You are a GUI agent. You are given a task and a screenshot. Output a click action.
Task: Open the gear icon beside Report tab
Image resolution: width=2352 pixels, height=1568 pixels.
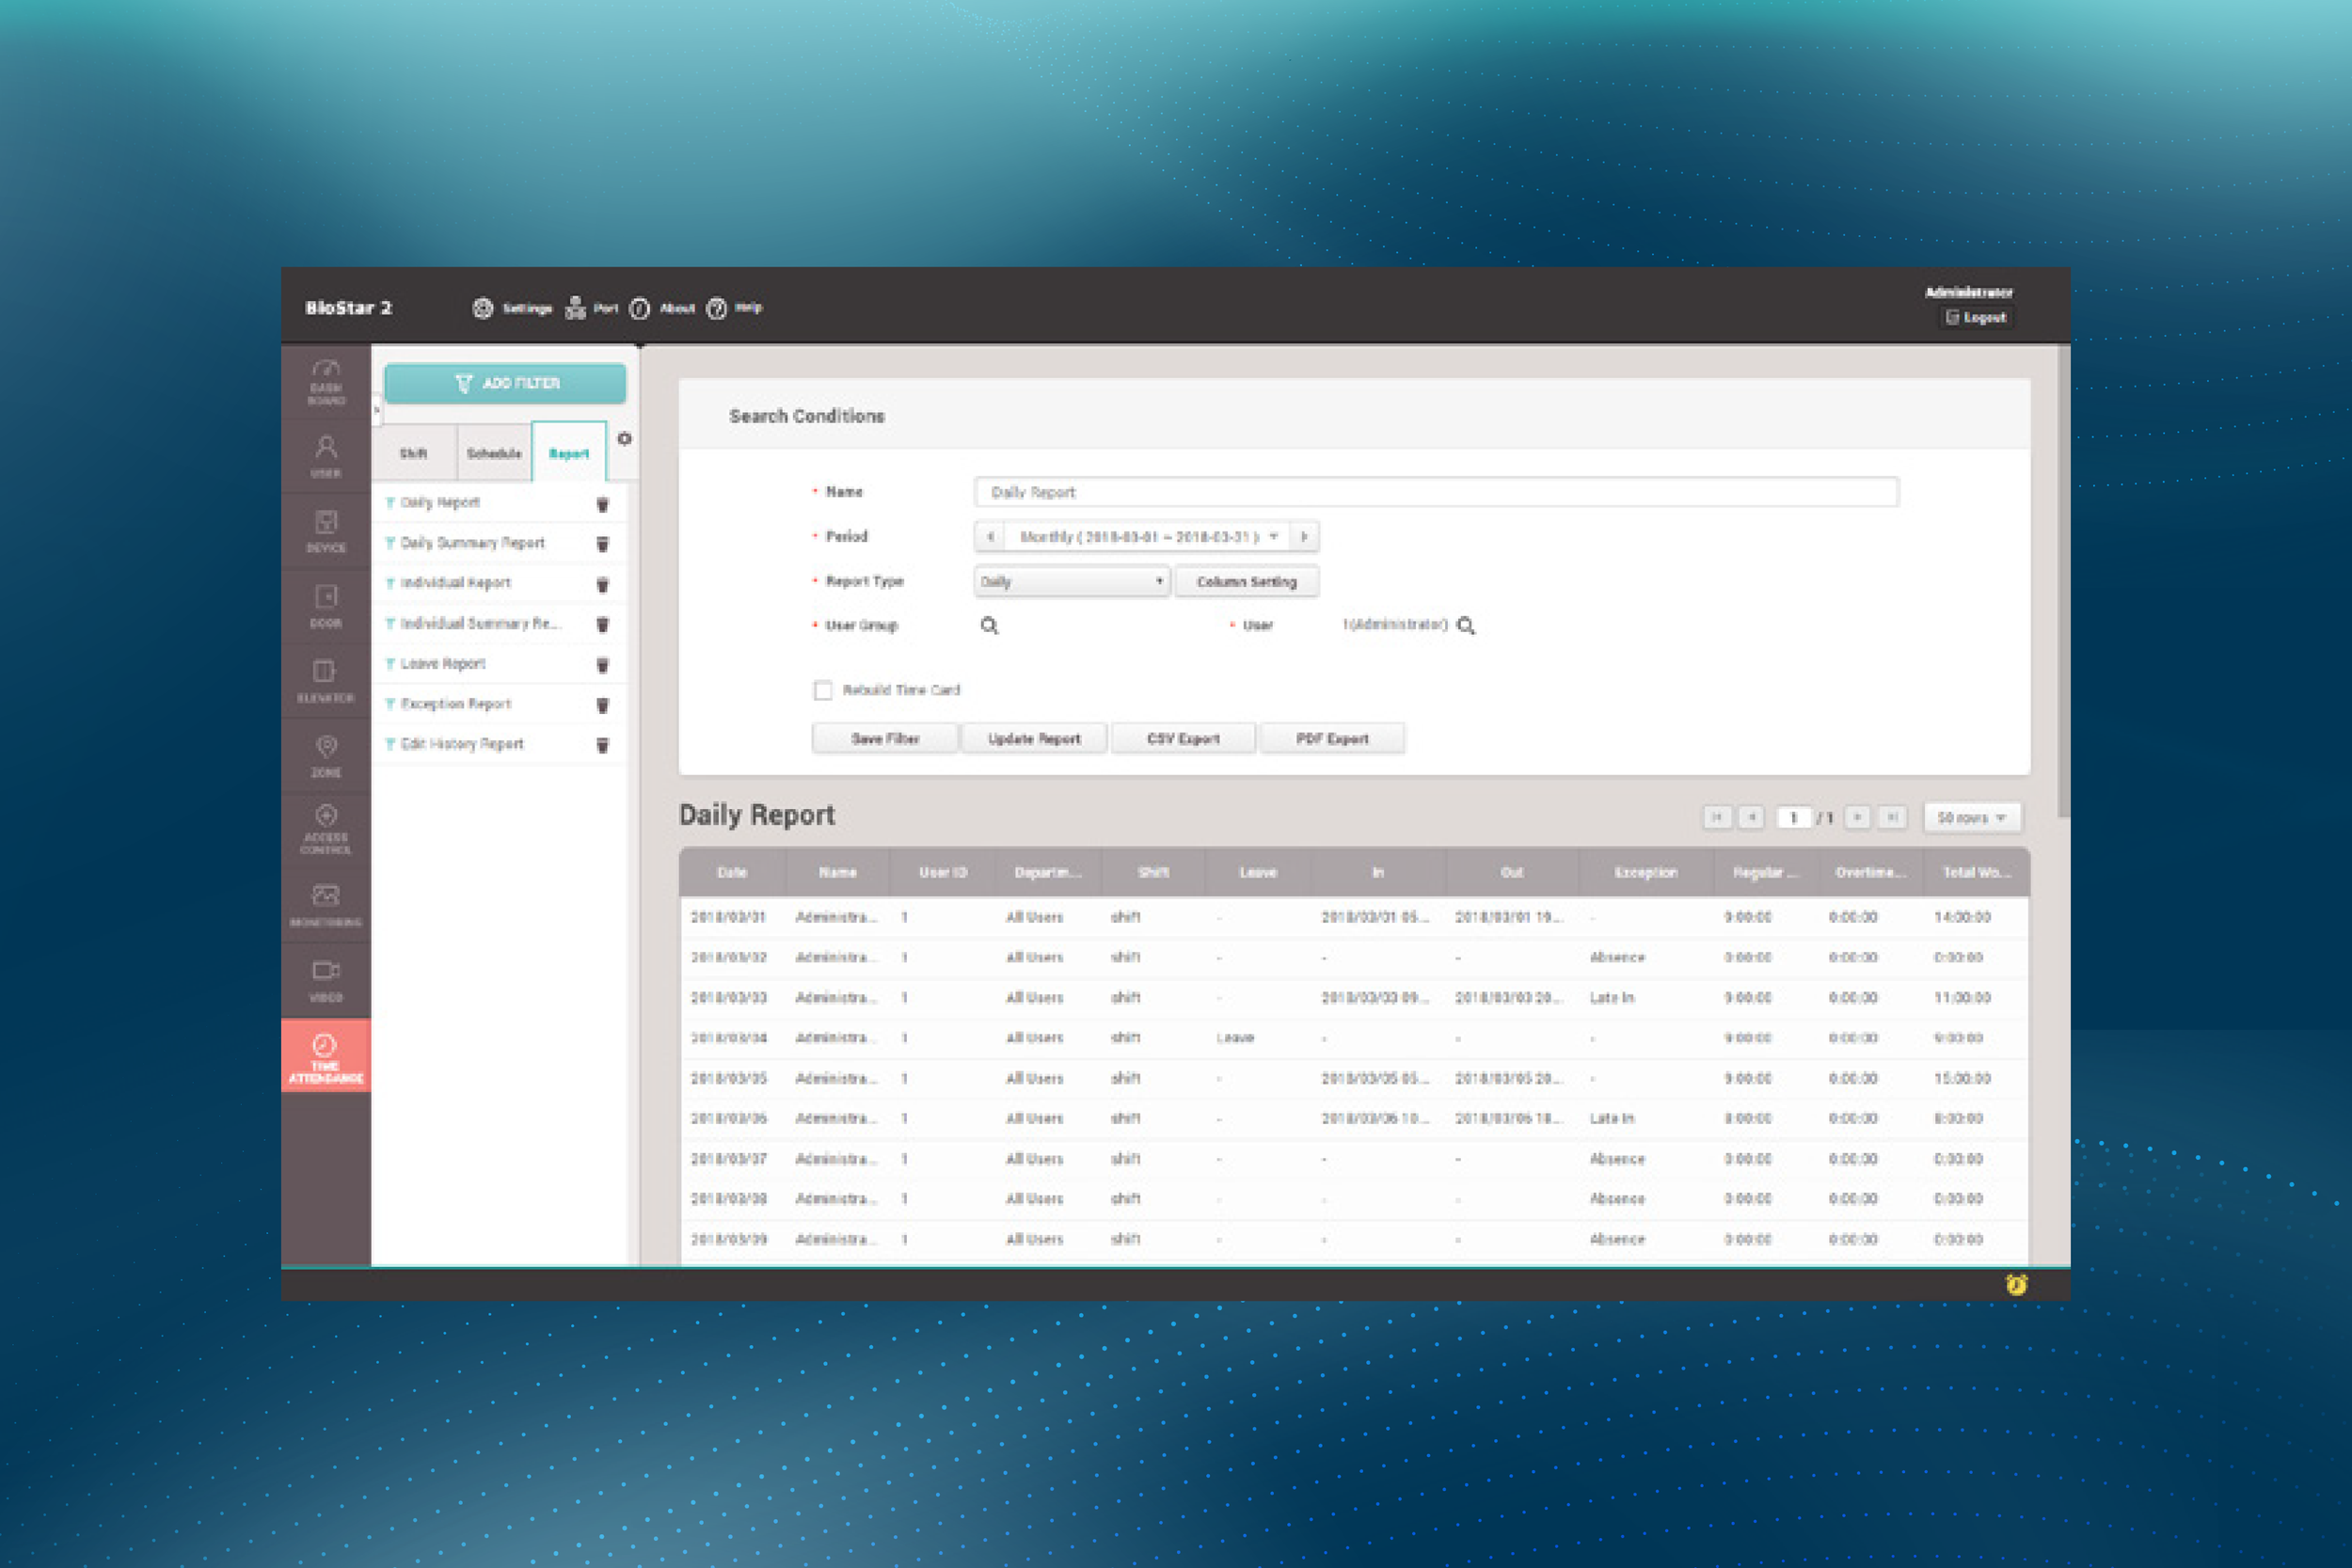625,439
